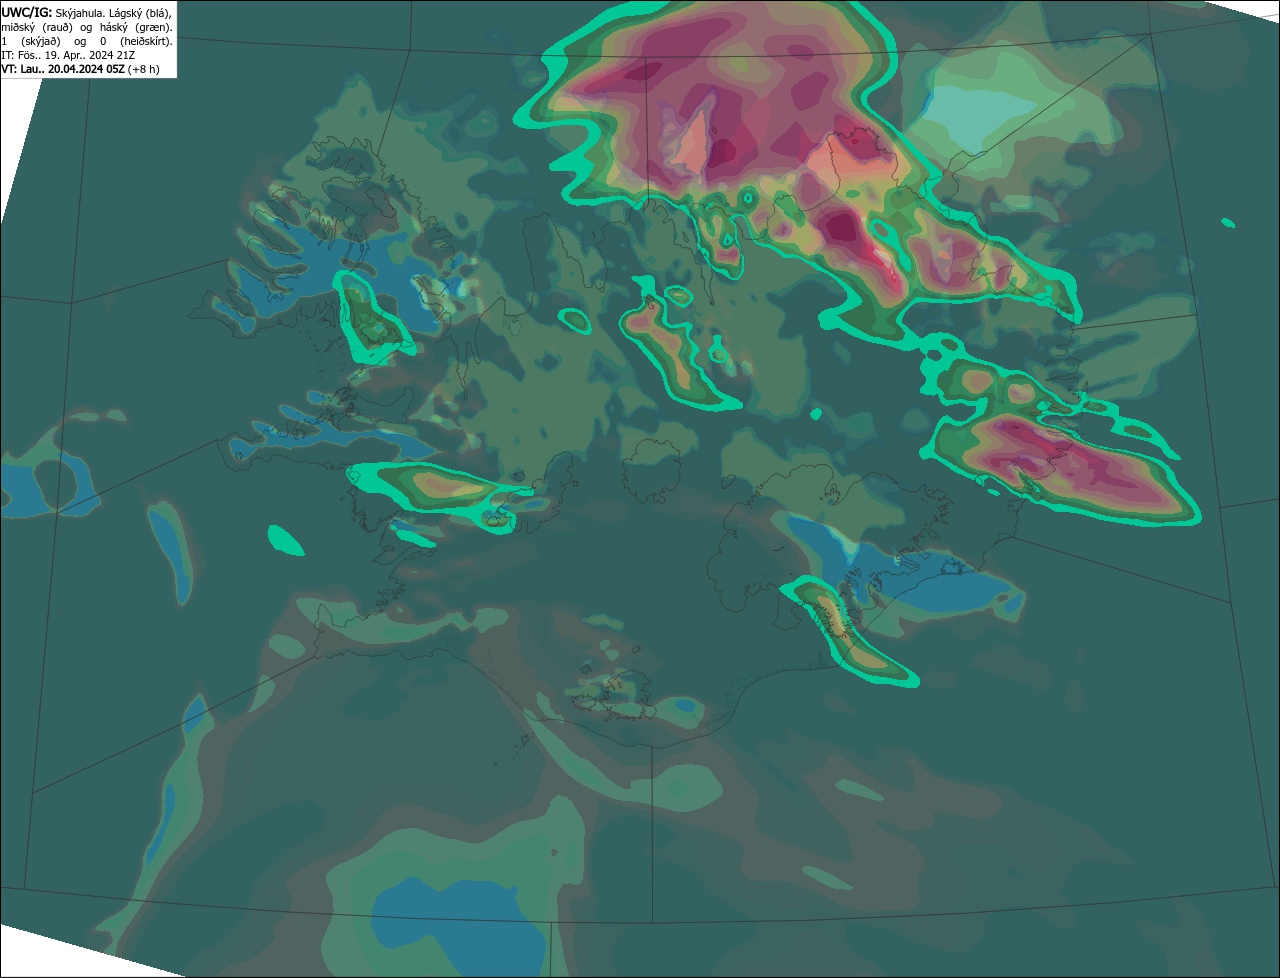
Task: Click the 'háský (græn).' legend text
Action: [x=136, y=28]
